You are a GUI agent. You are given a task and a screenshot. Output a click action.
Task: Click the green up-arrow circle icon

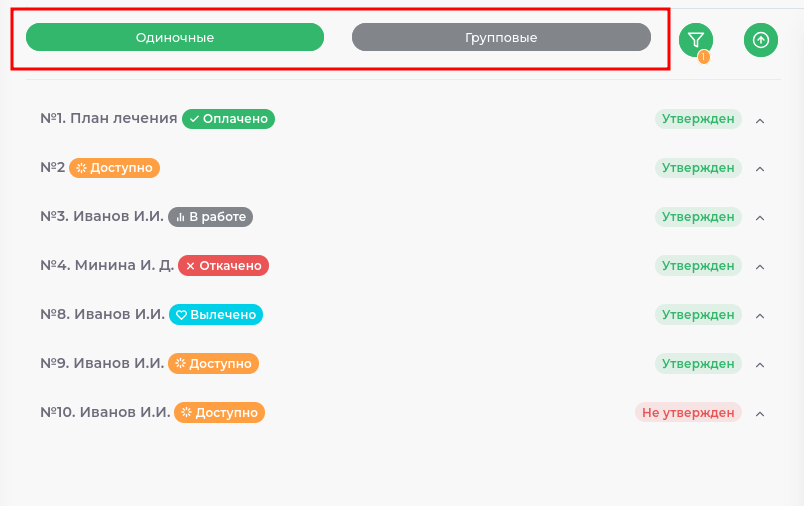(761, 40)
